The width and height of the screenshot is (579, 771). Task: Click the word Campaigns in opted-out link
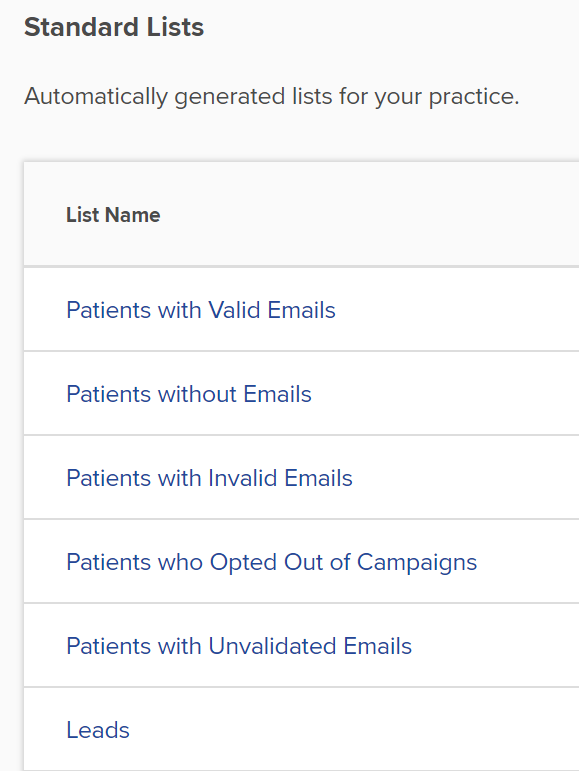point(417,563)
